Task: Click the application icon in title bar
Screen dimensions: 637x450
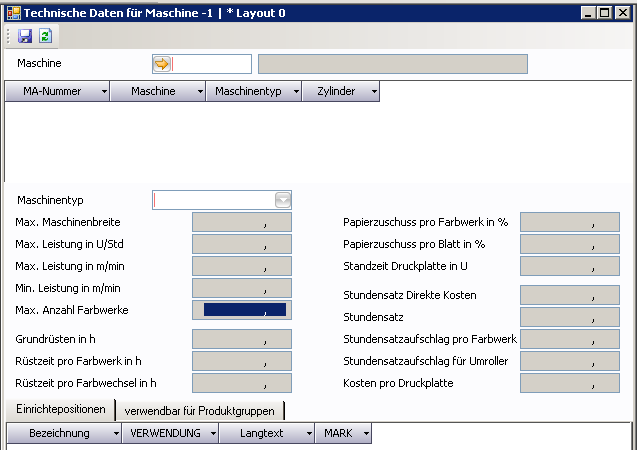Action: click(x=11, y=12)
